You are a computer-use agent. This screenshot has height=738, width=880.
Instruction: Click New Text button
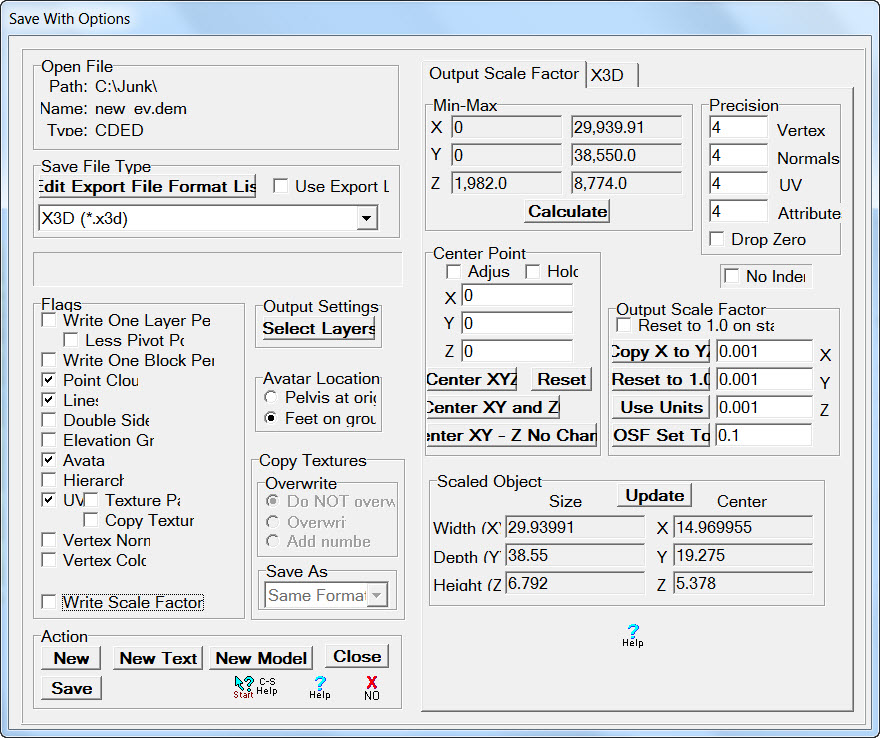tap(158, 658)
